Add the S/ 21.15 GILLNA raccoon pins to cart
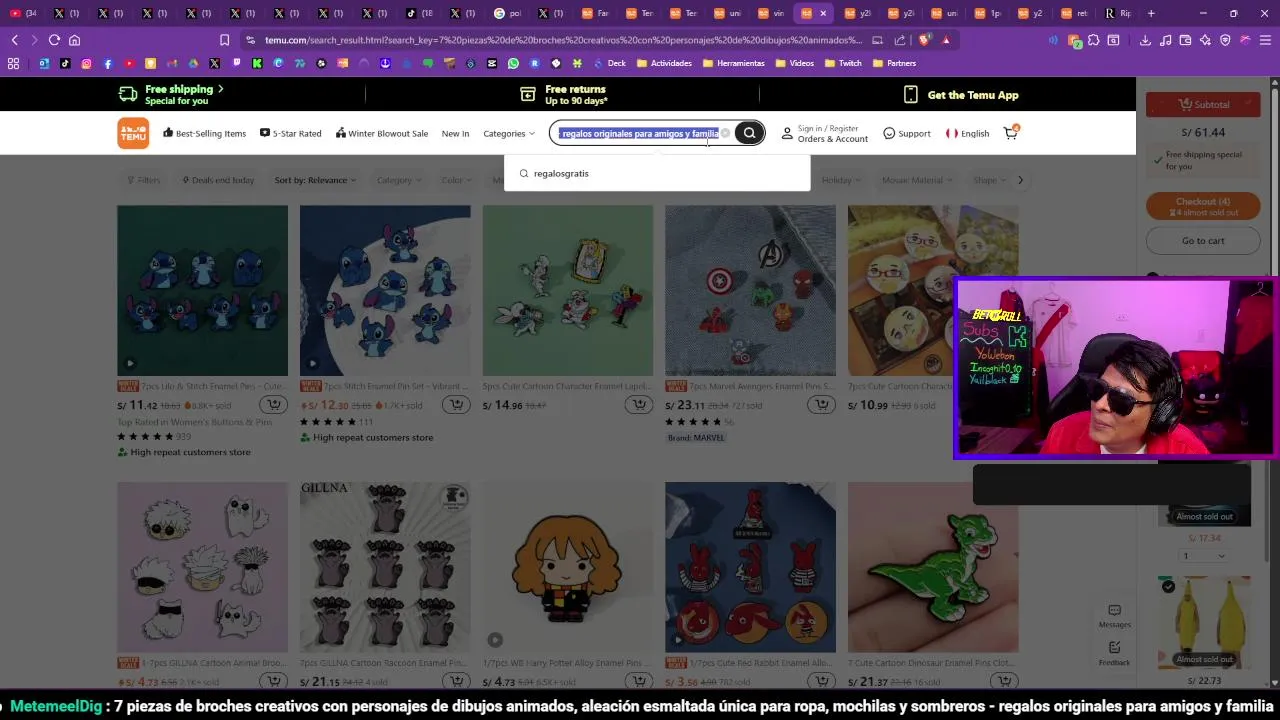Viewport: 1280px width, 720px height. (456, 682)
